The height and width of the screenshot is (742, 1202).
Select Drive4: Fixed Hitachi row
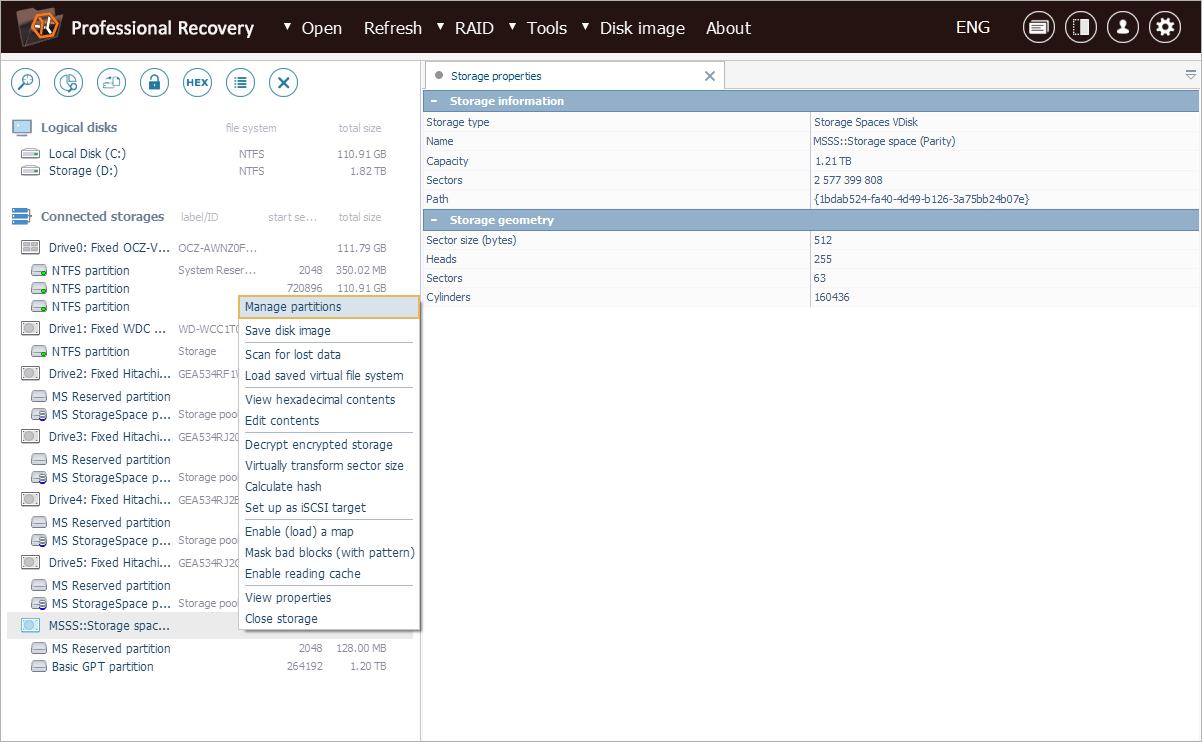123,499
